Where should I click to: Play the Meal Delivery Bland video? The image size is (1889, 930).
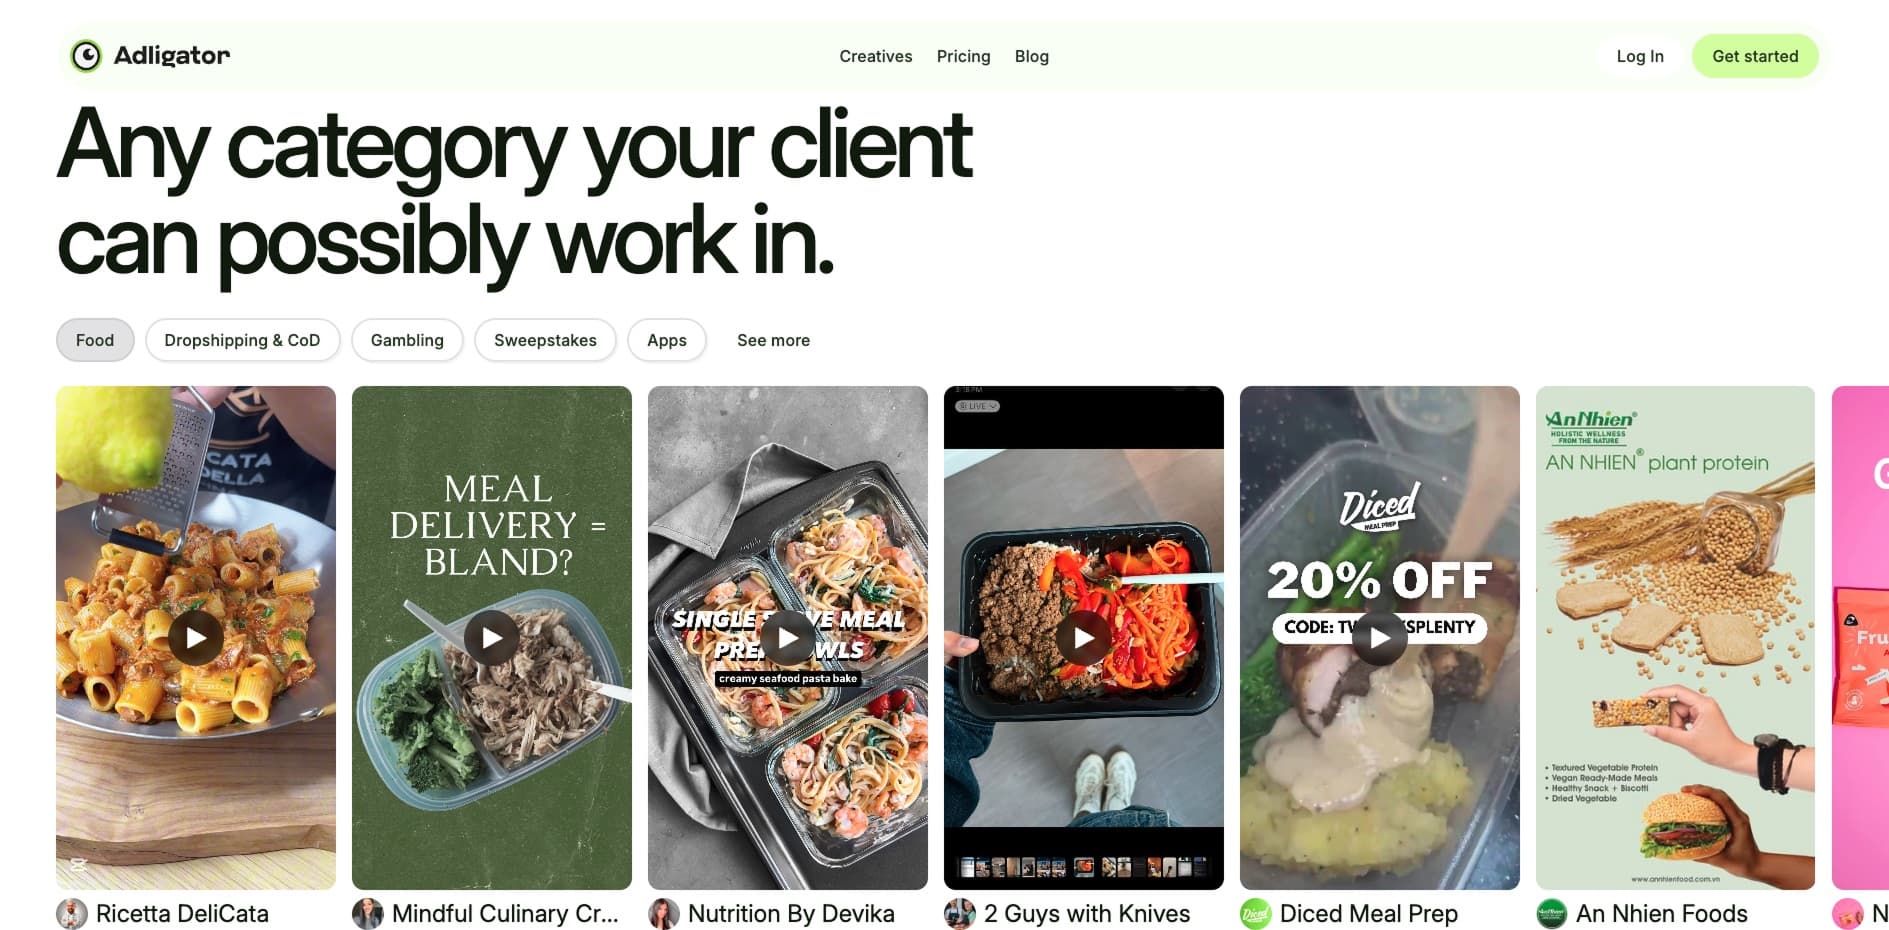pyautogui.click(x=492, y=637)
